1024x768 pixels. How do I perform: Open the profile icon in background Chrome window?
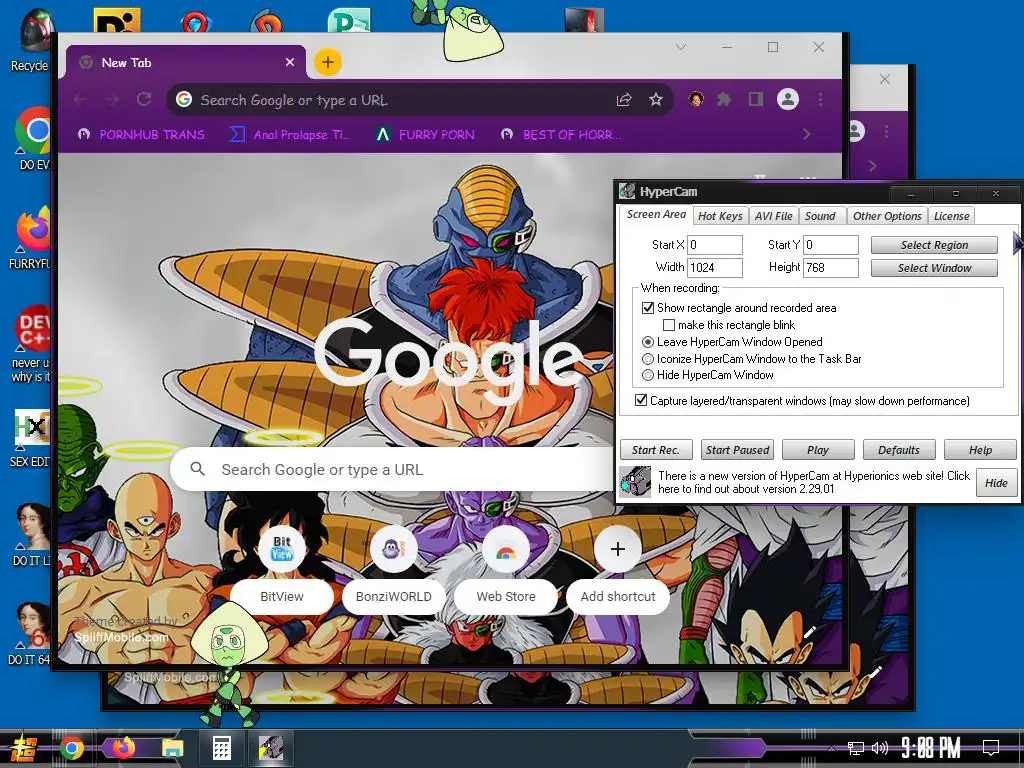pos(857,131)
